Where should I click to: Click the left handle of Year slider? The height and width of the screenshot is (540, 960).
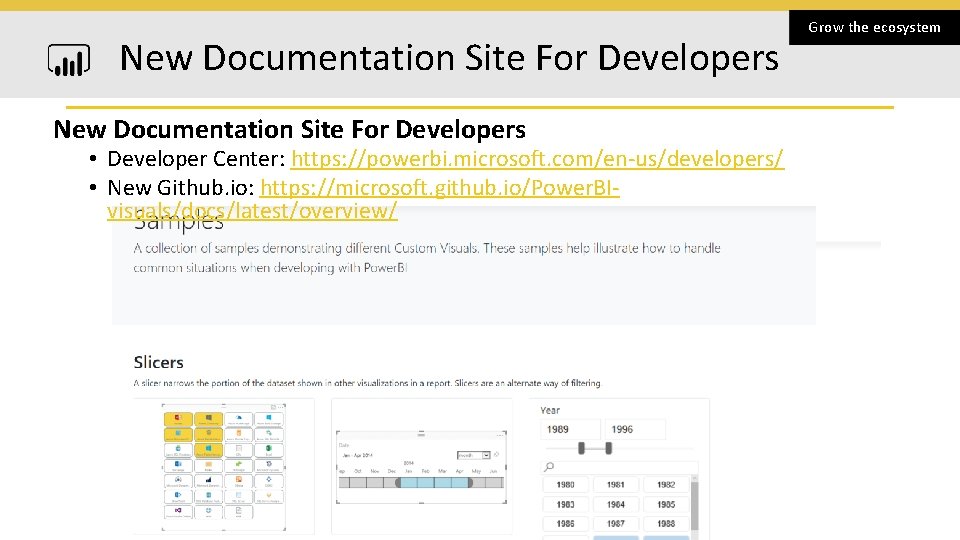(x=581, y=448)
